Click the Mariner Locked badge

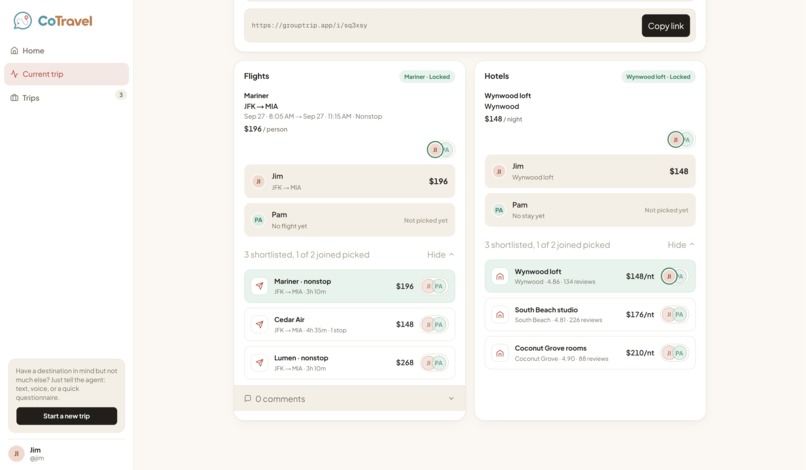[x=427, y=77]
